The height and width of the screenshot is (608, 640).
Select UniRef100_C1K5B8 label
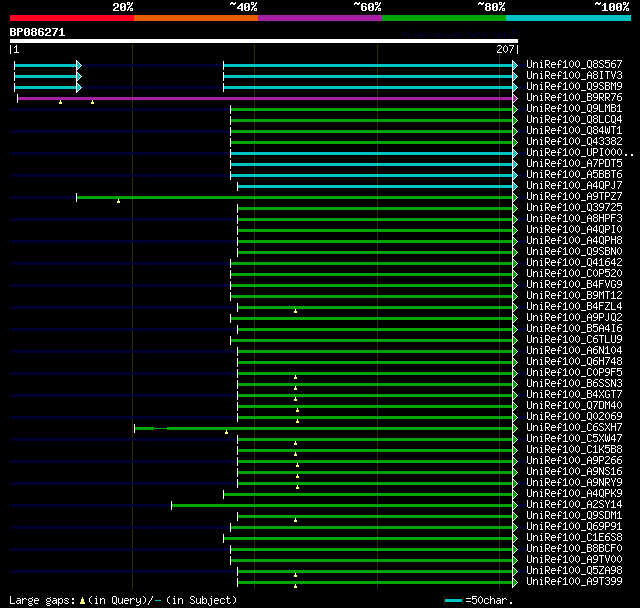tap(574, 450)
